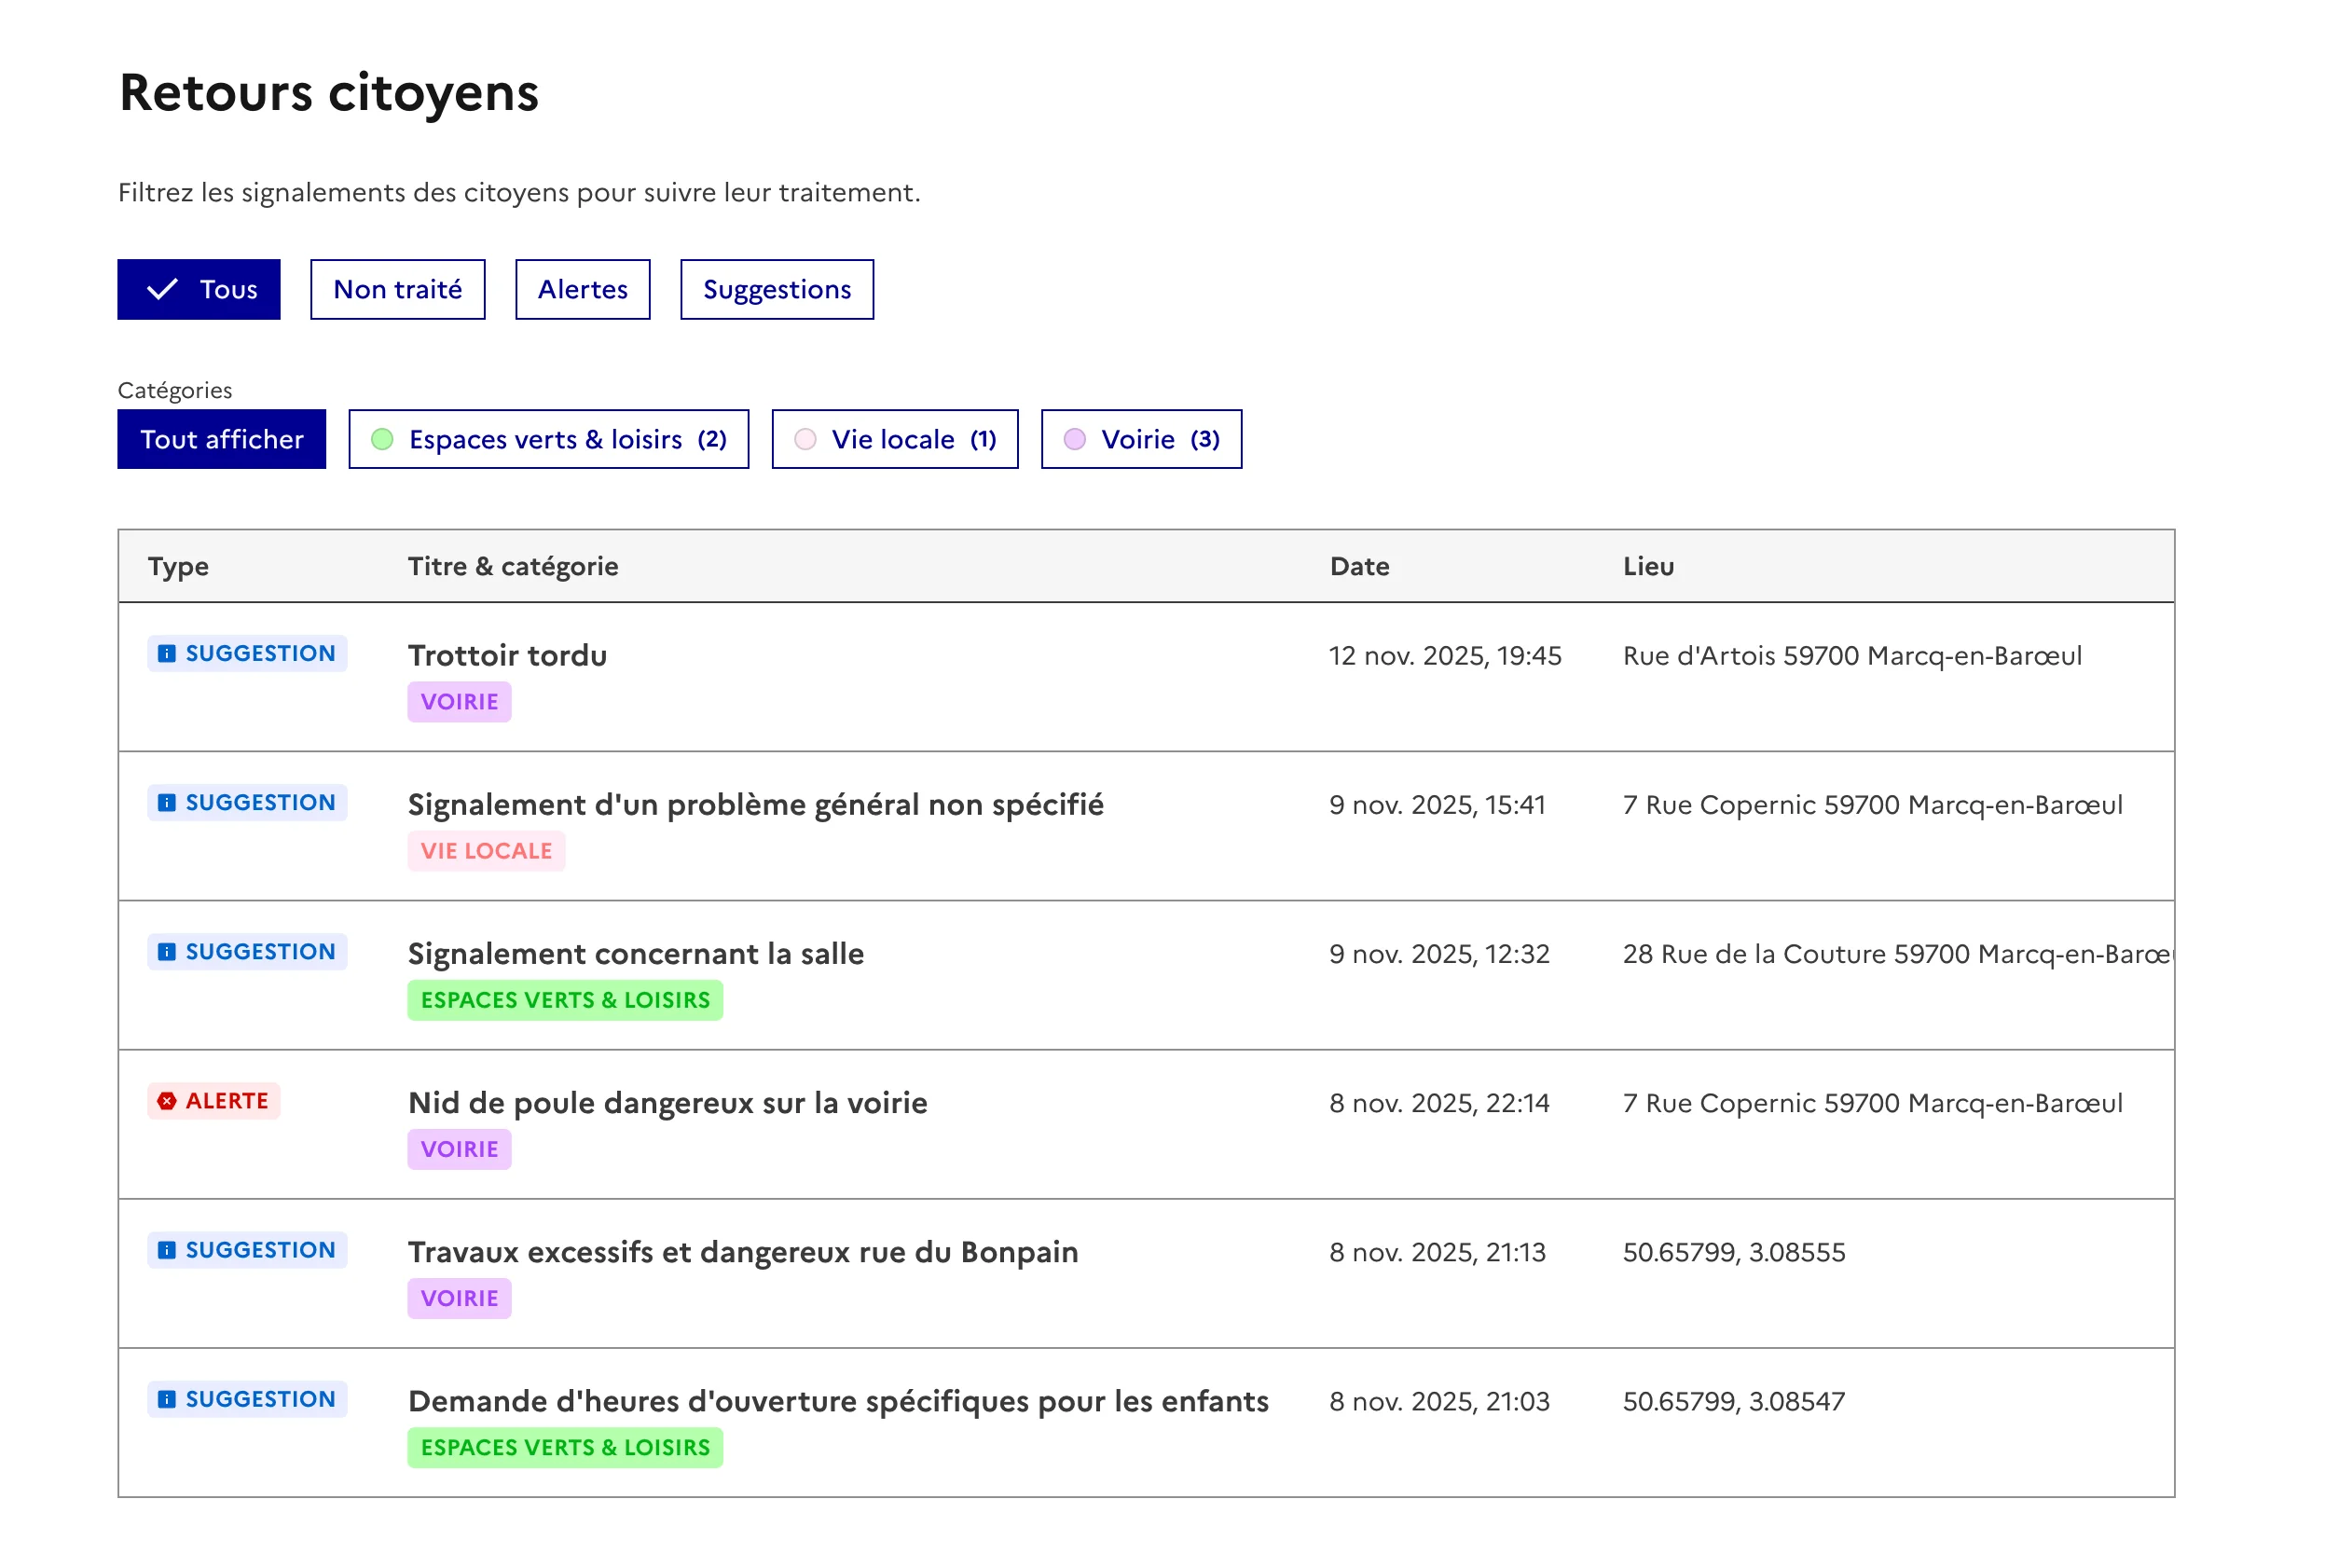Click the Lieu column header
Viewport: 2325px width, 1568px height.
[1648, 566]
